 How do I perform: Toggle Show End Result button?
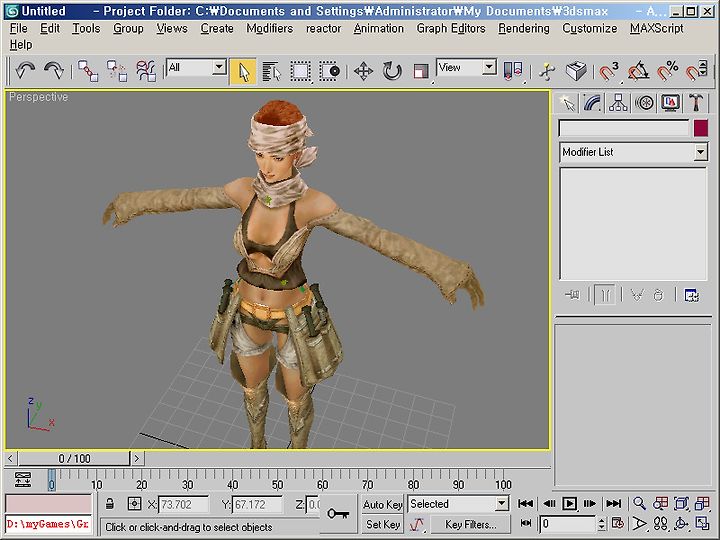coord(605,295)
